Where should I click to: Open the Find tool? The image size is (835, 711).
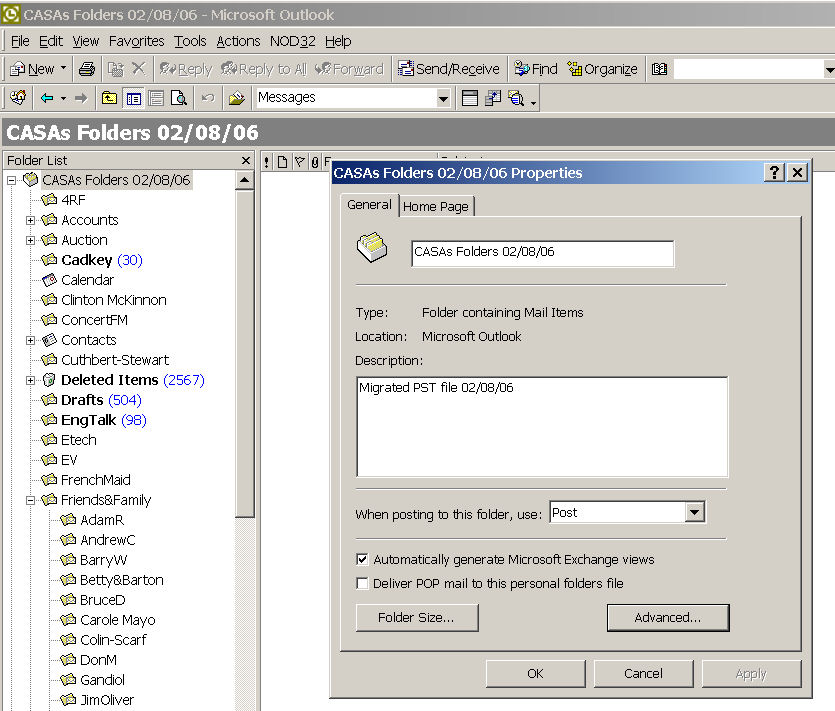point(536,69)
